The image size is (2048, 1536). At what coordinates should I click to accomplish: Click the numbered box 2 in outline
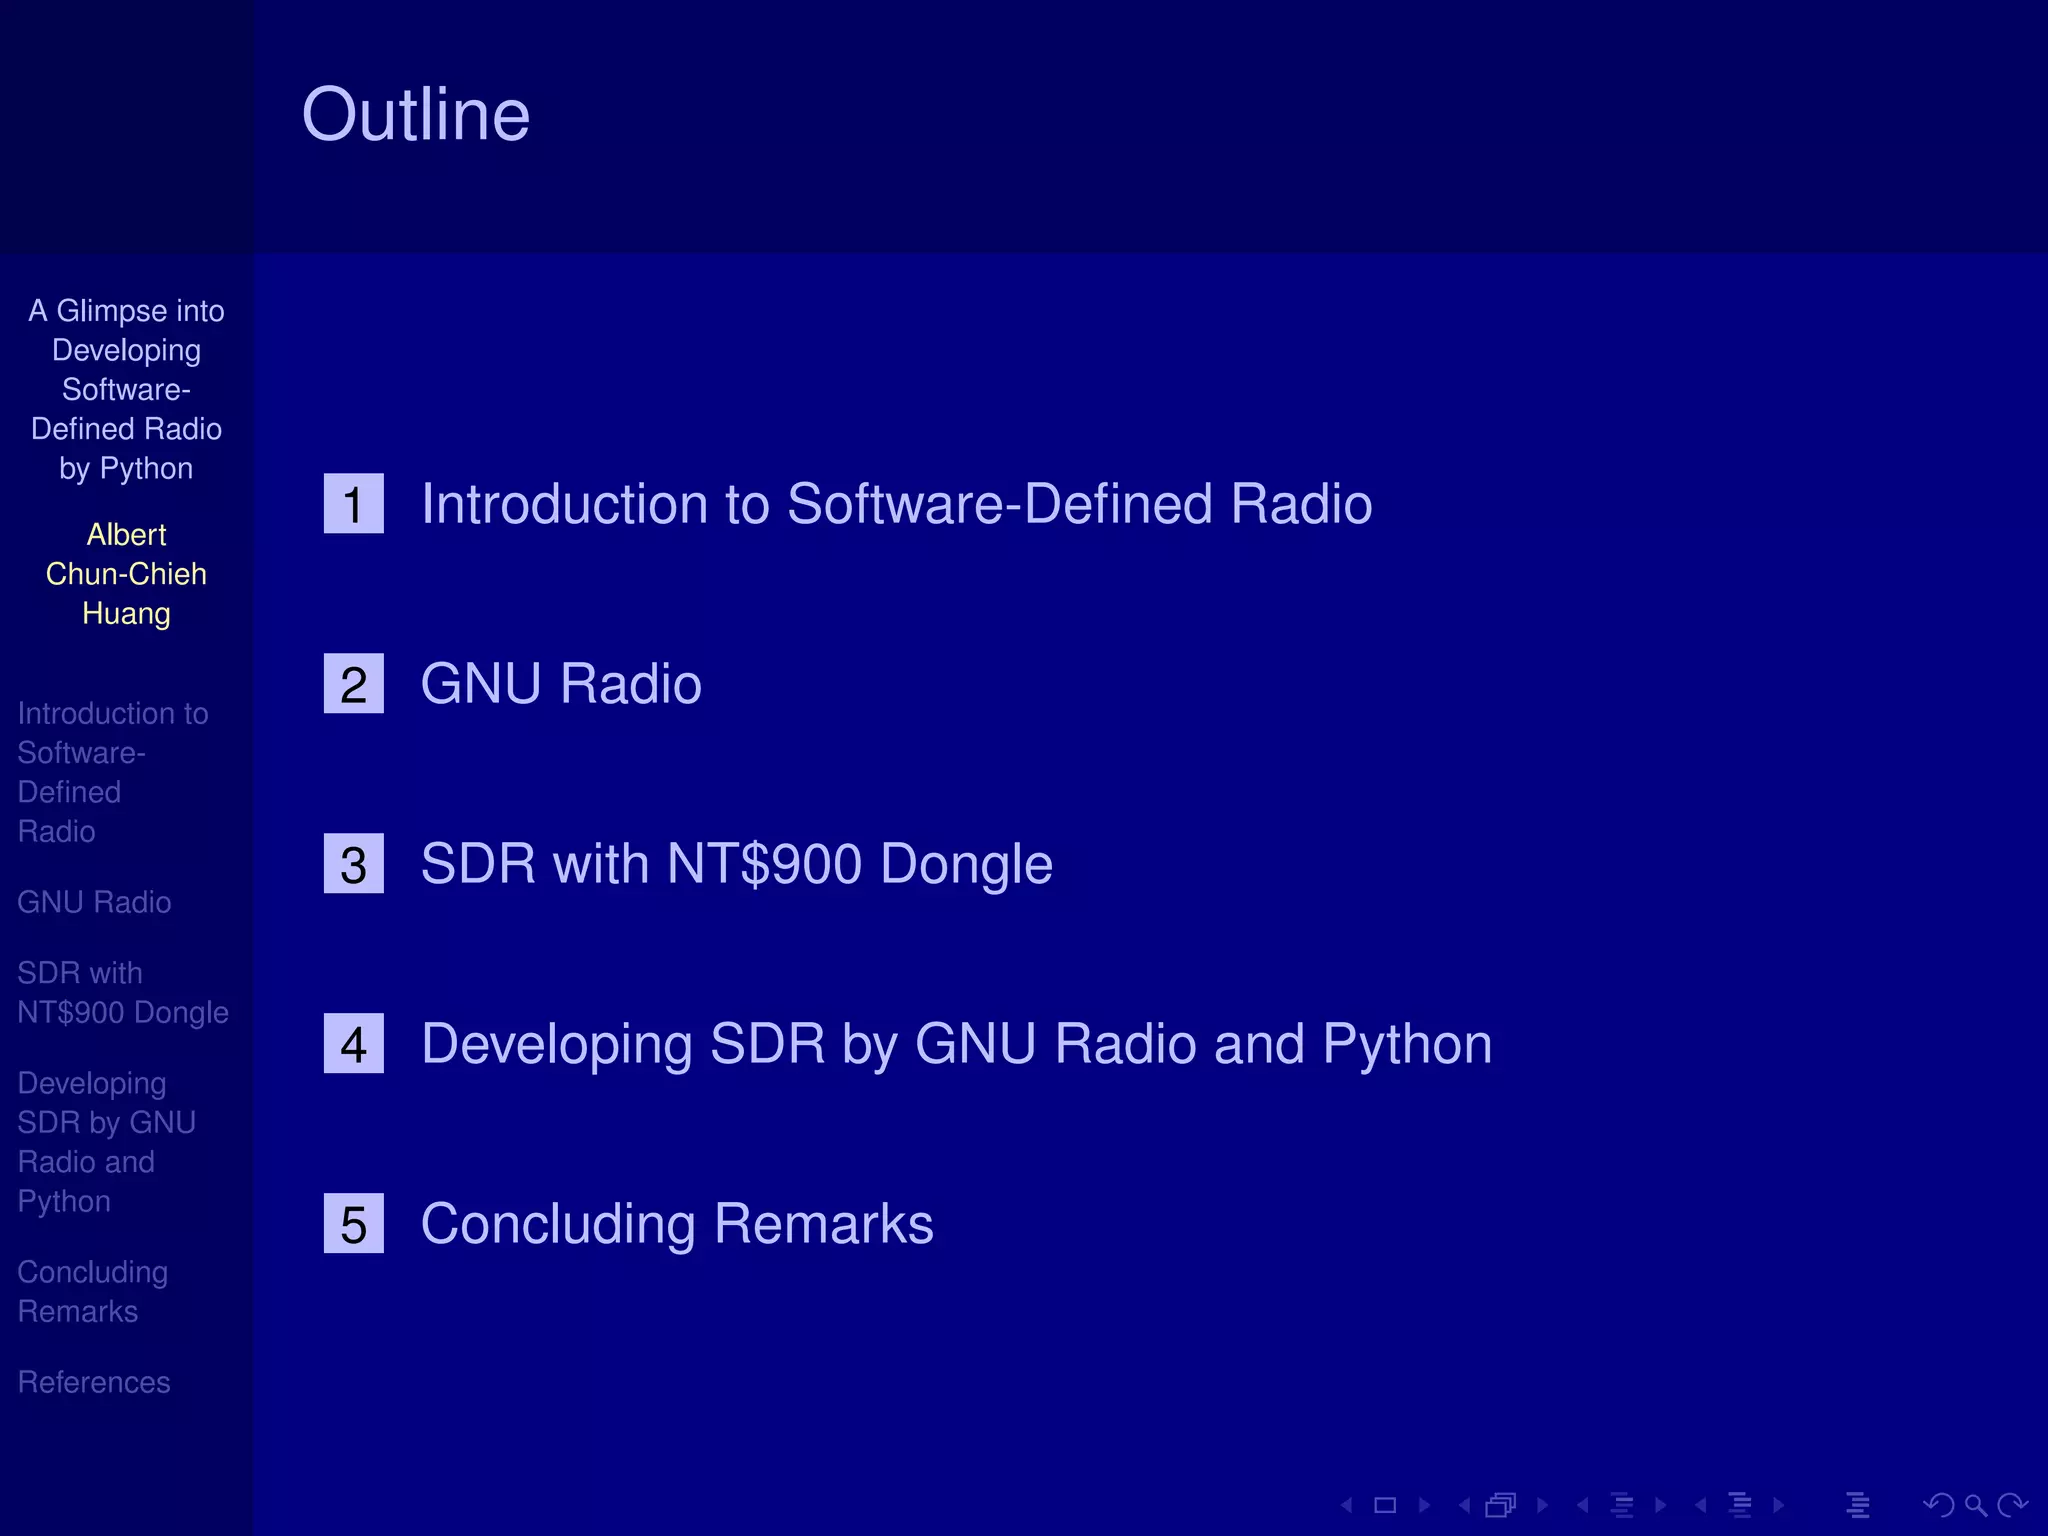(354, 683)
